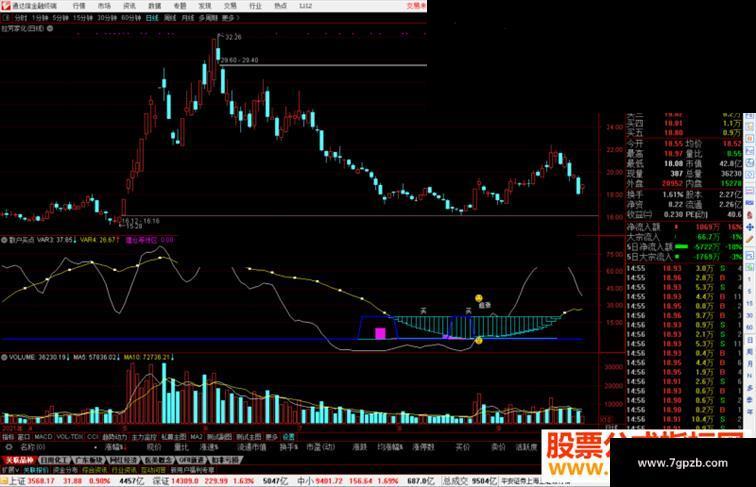Open the 发现 menu
The height and width of the screenshot is (487, 756).
point(205,6)
